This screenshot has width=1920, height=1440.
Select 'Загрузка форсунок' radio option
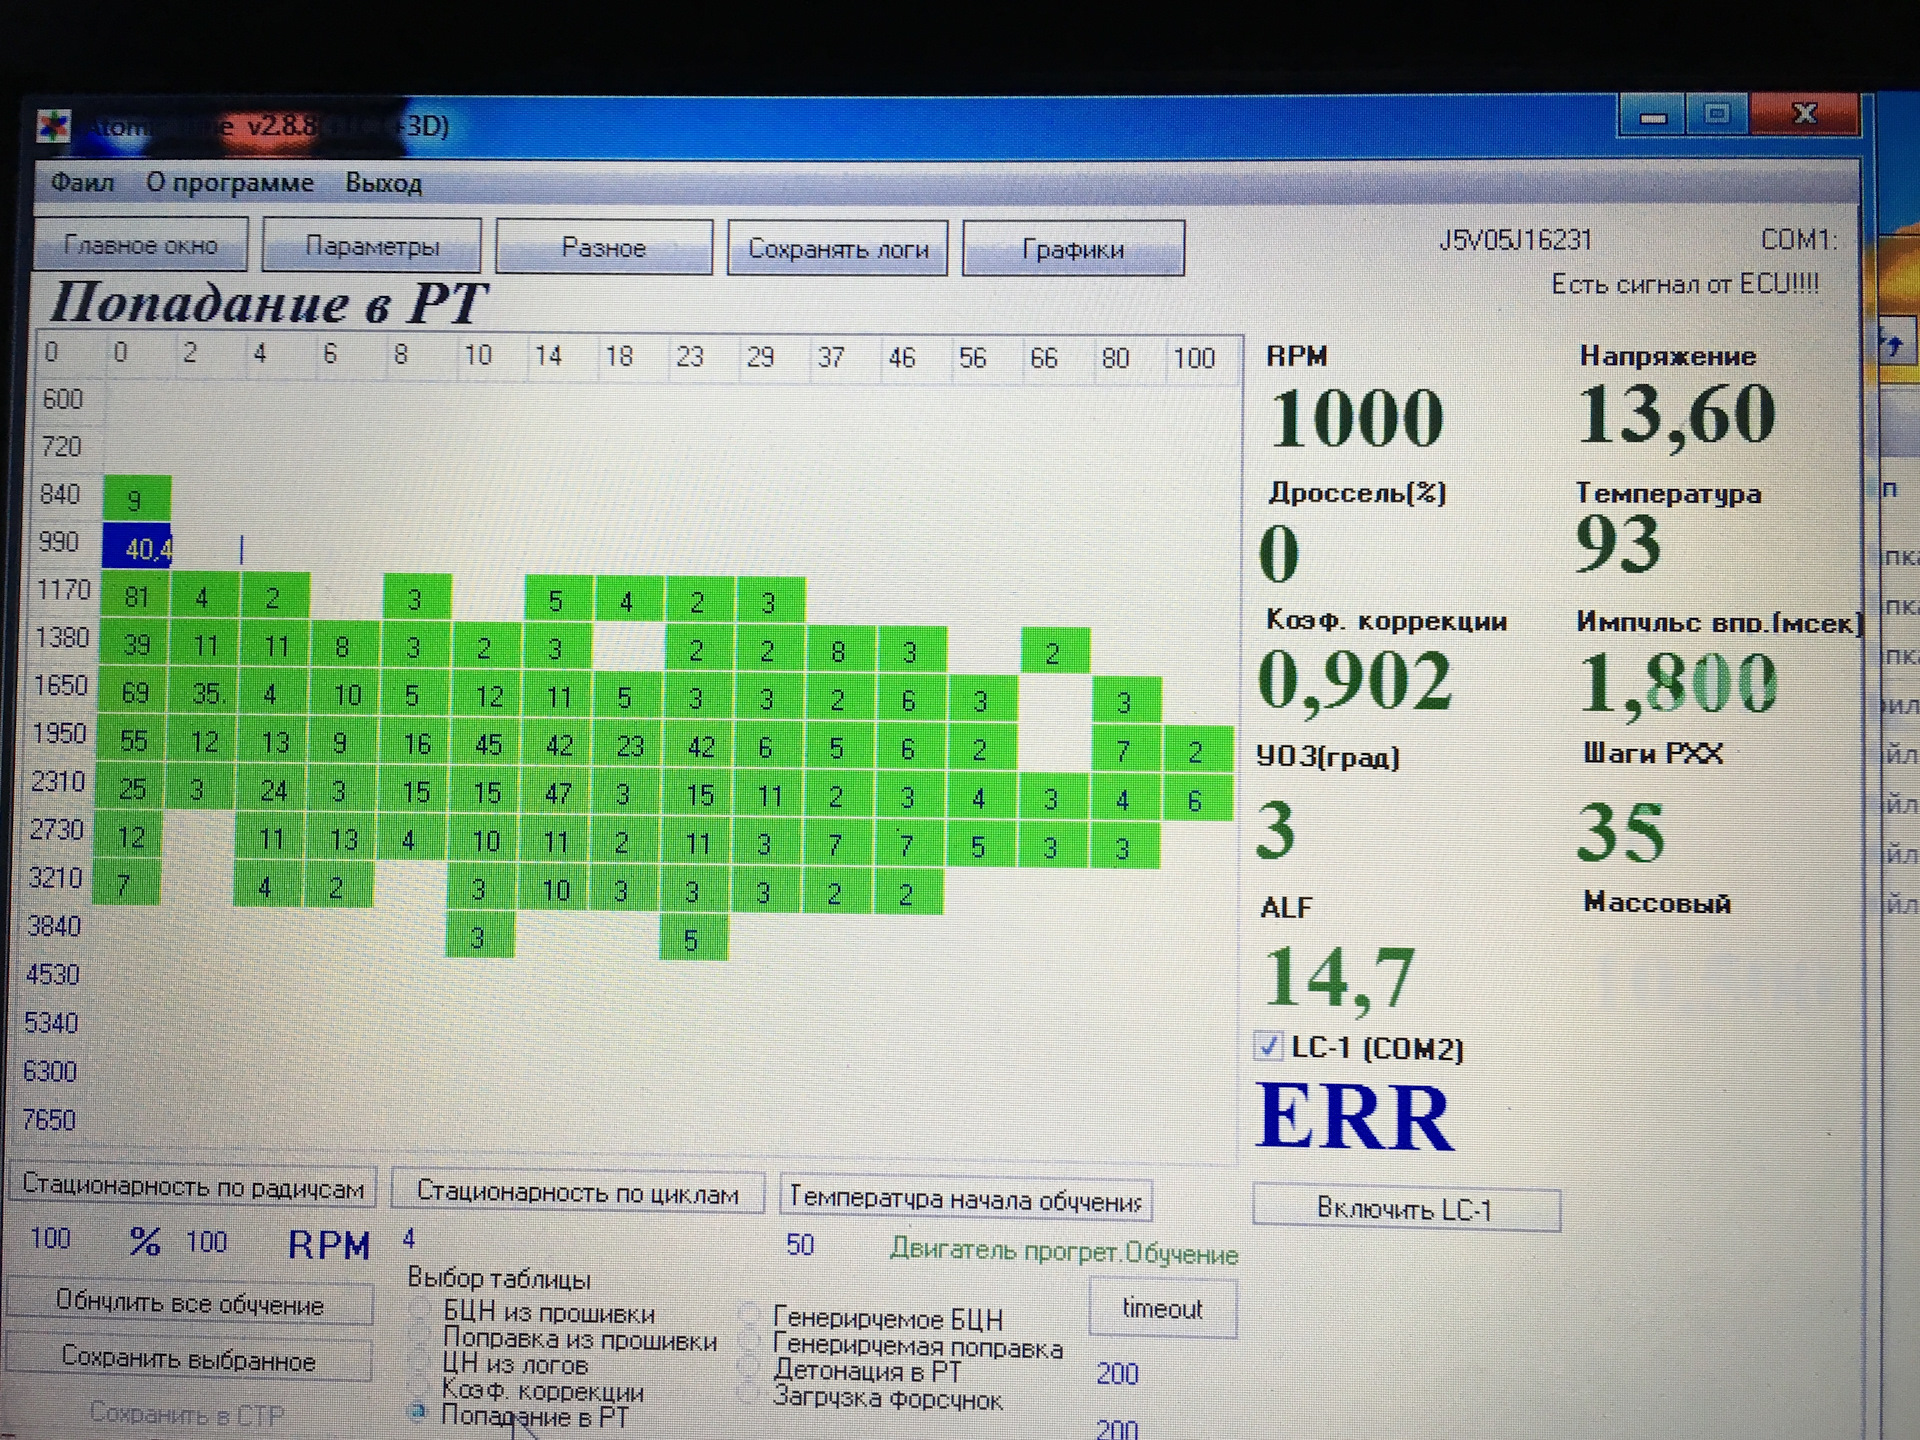coord(748,1395)
